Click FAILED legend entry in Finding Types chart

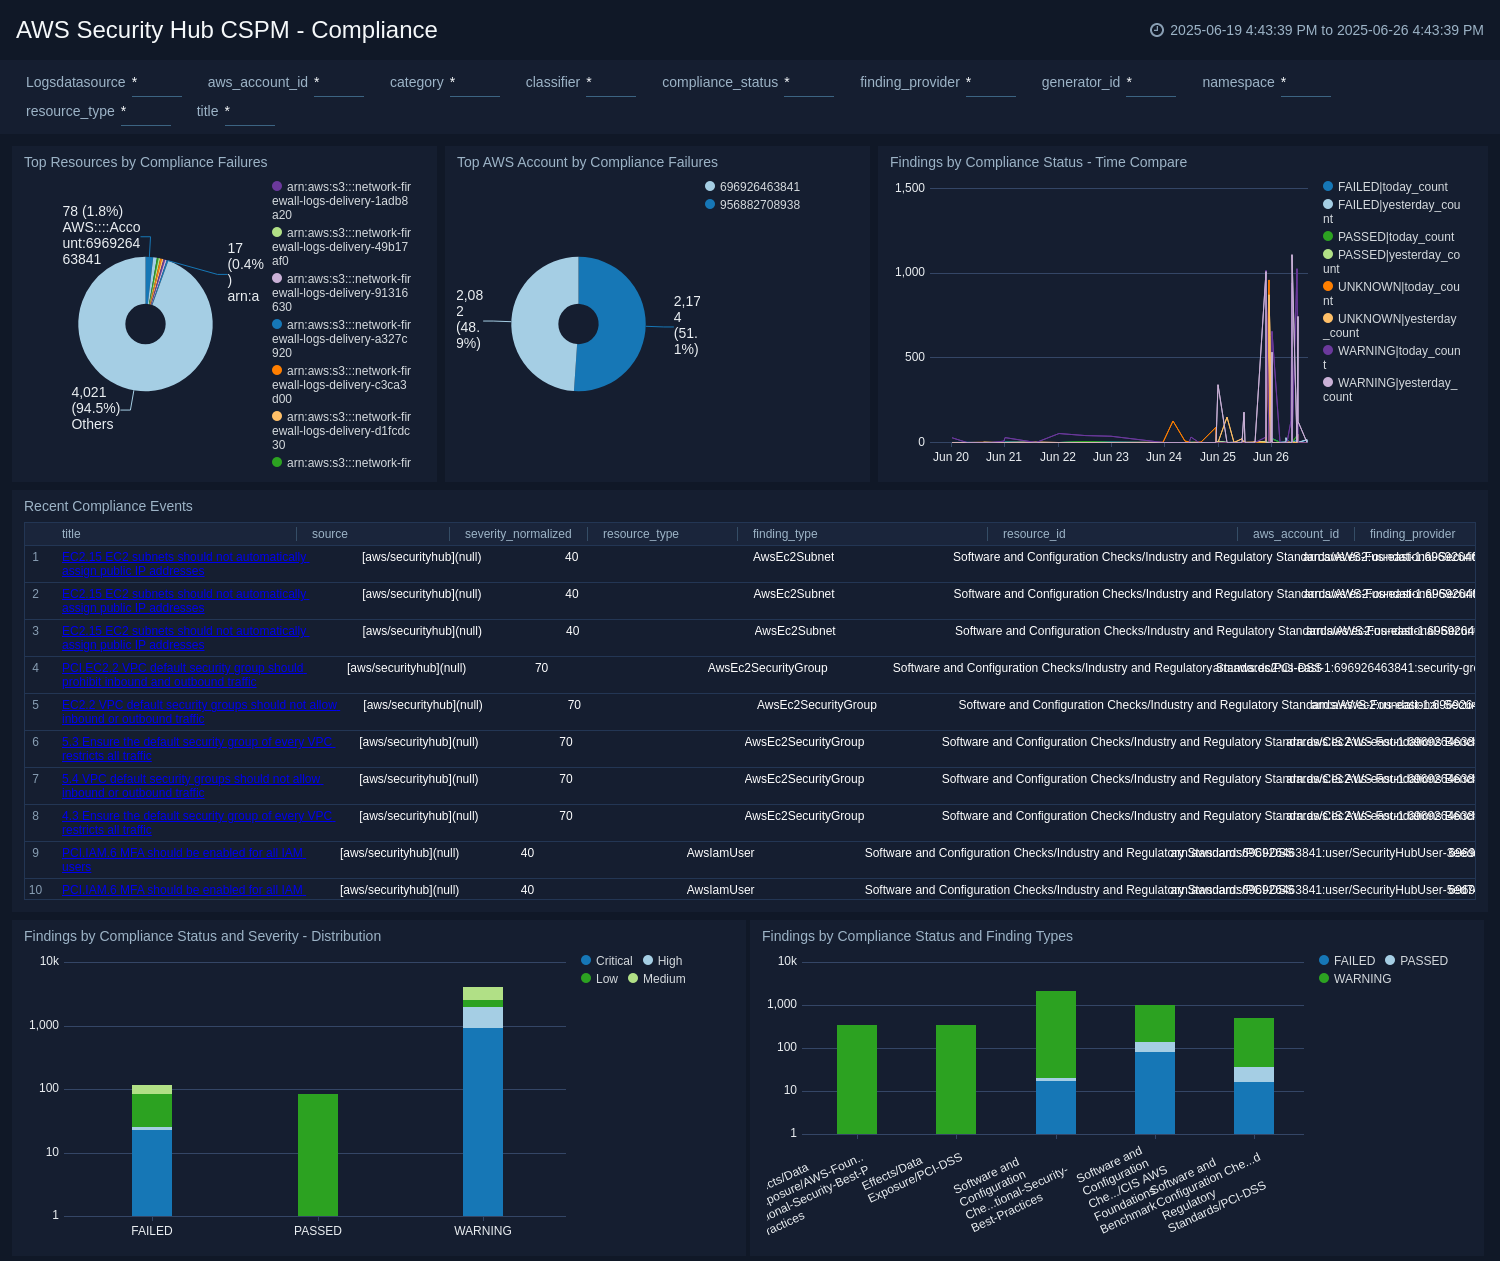[1347, 961]
